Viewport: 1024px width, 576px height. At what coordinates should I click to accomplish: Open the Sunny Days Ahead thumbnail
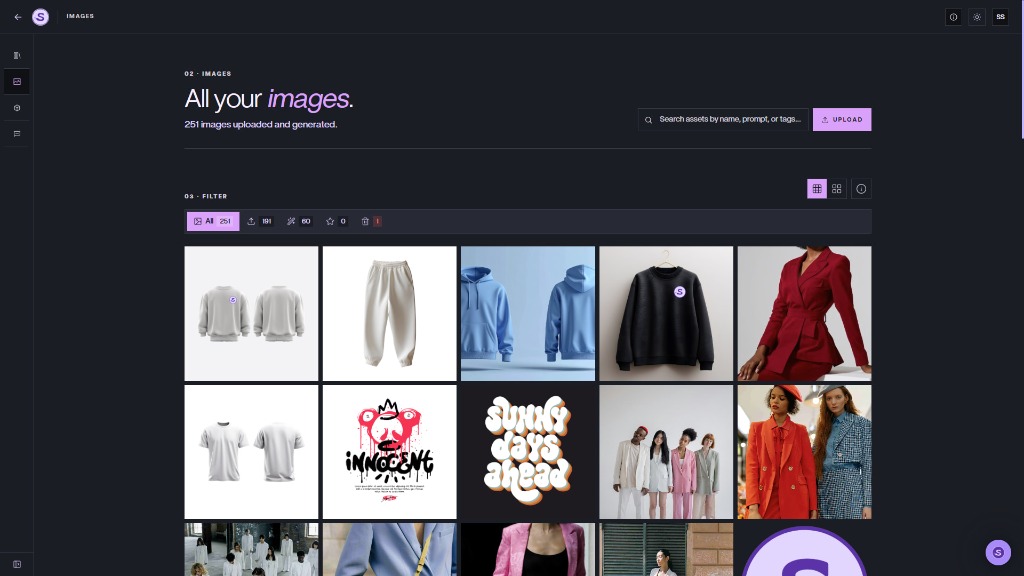click(x=528, y=452)
